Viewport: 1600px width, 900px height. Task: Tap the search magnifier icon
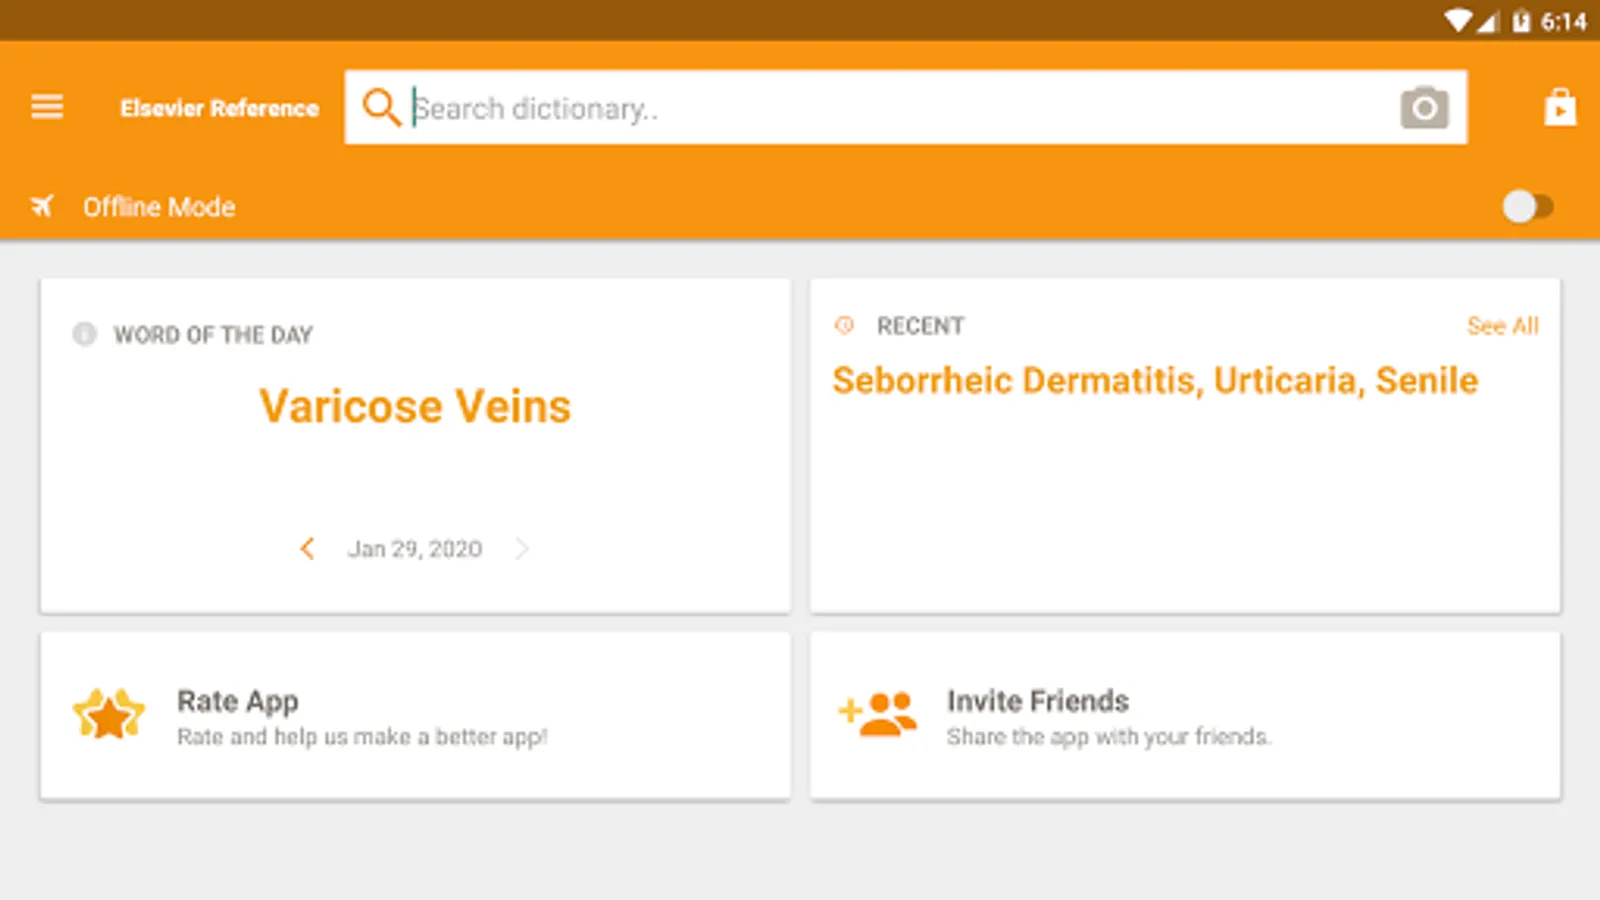click(x=381, y=106)
